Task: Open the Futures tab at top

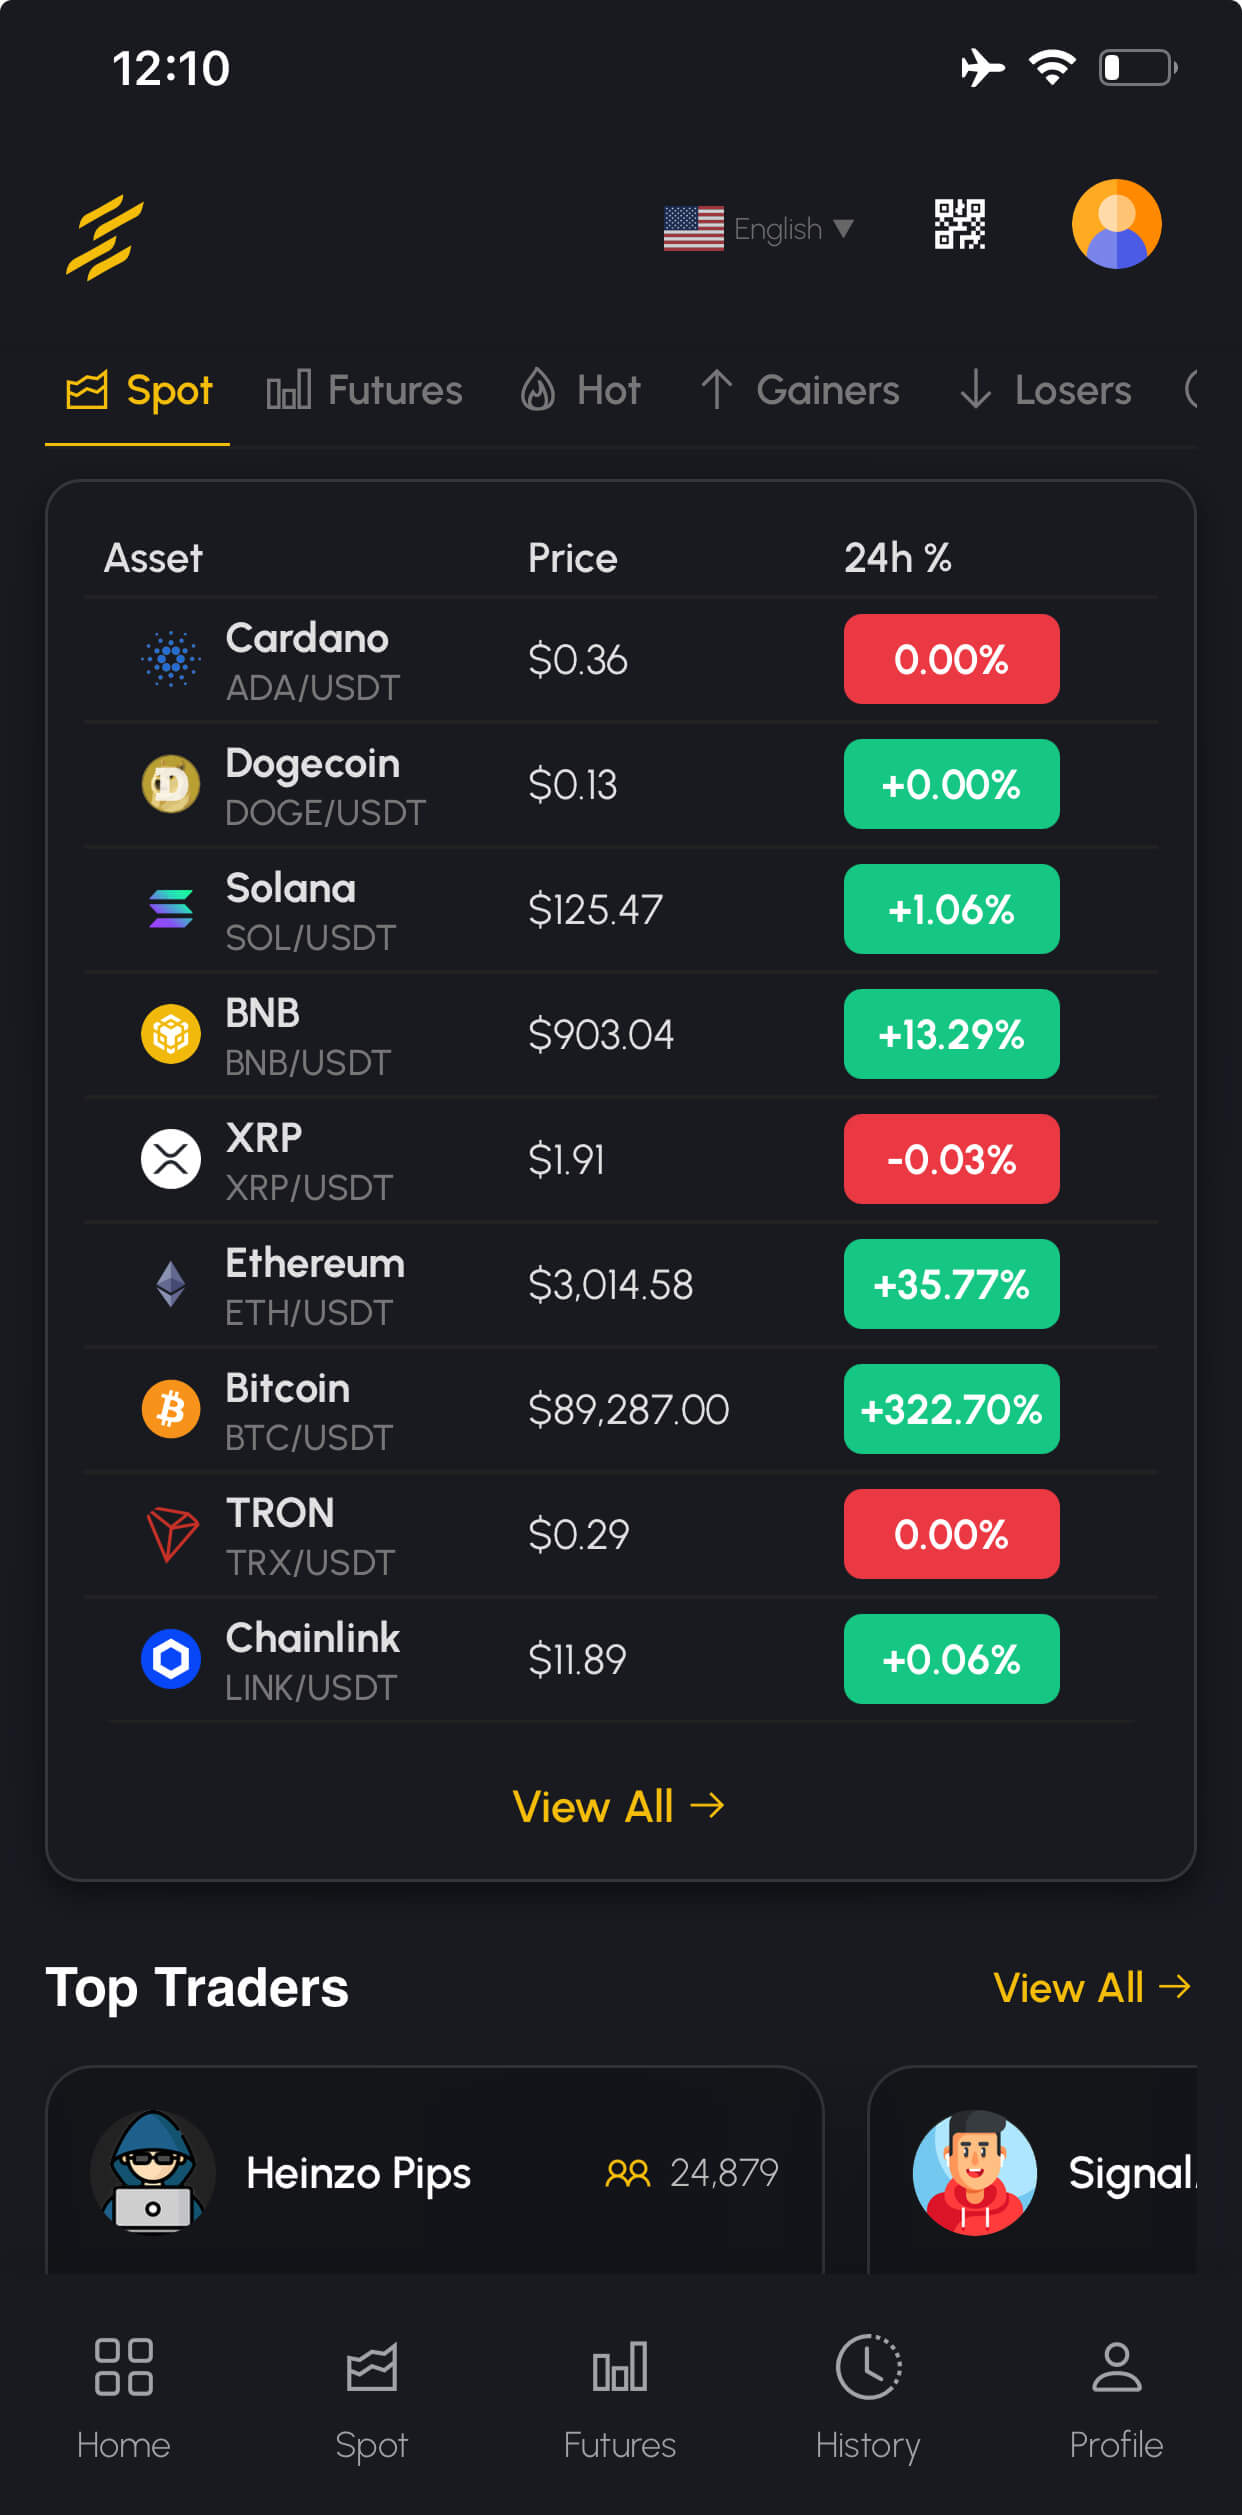Action: [365, 390]
